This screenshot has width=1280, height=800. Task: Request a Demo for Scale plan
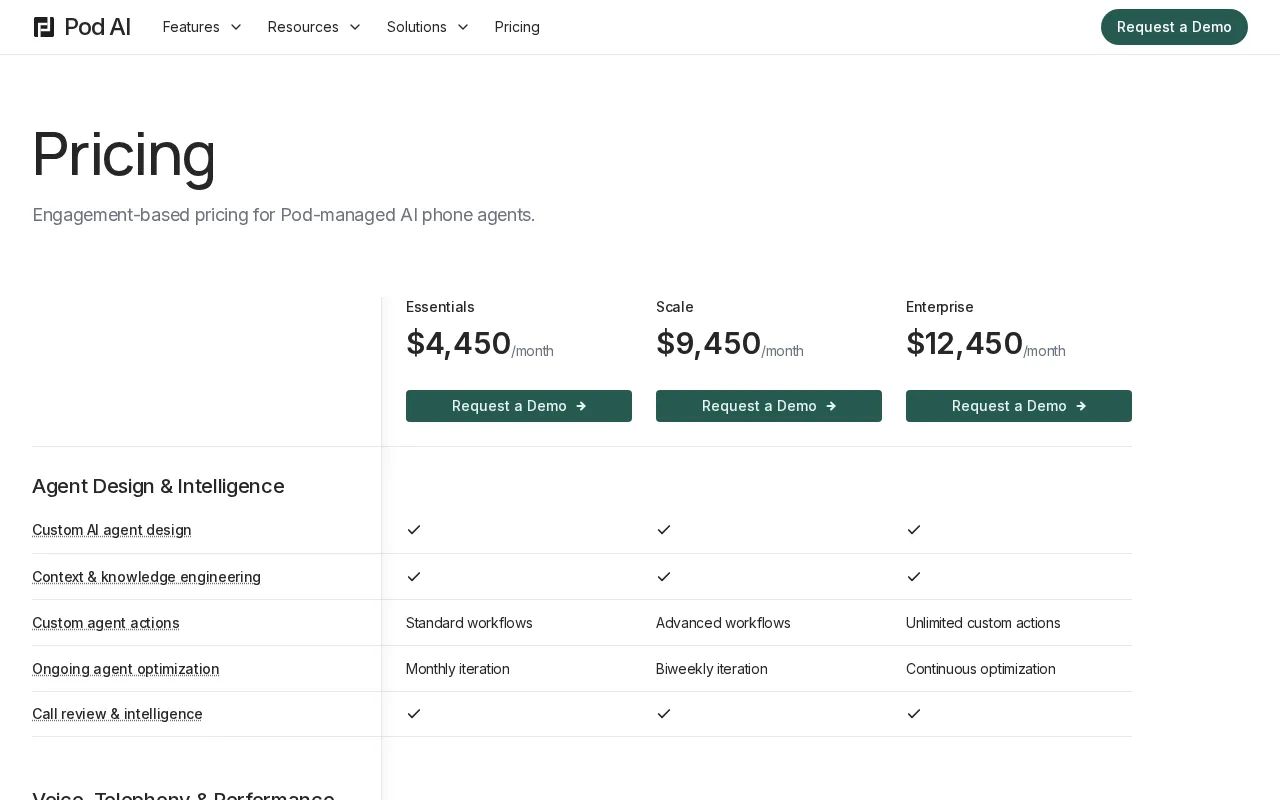click(769, 406)
